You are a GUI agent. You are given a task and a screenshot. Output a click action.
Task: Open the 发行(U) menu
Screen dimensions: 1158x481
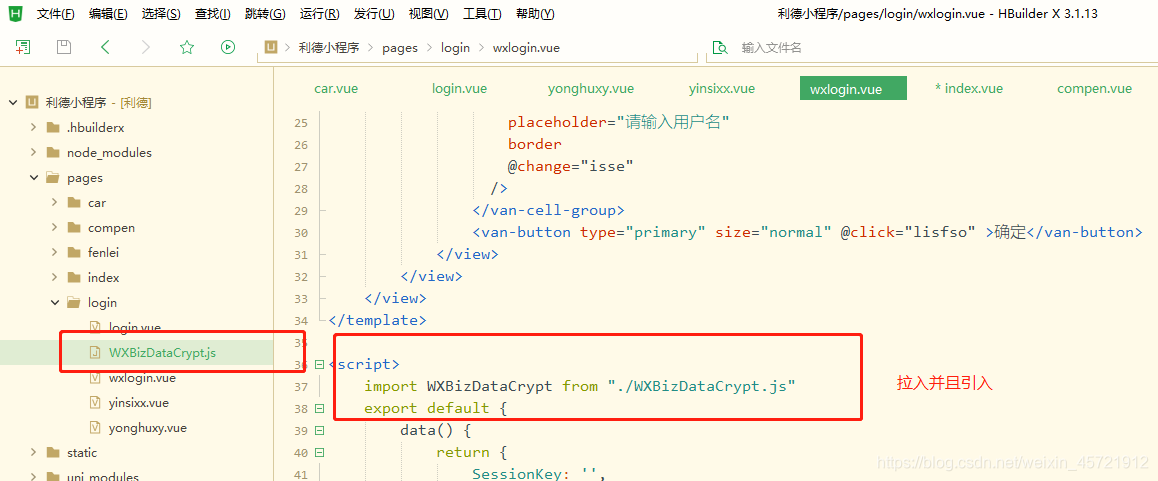click(x=374, y=14)
